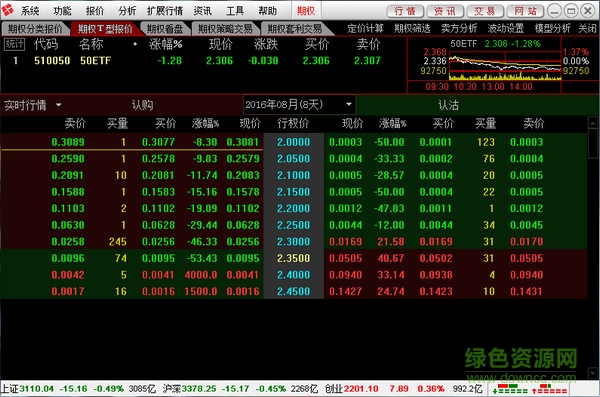The height and width of the screenshot is (397, 600).
Task: Click scrollbar down arrow at bottom right
Action: (x=593, y=372)
